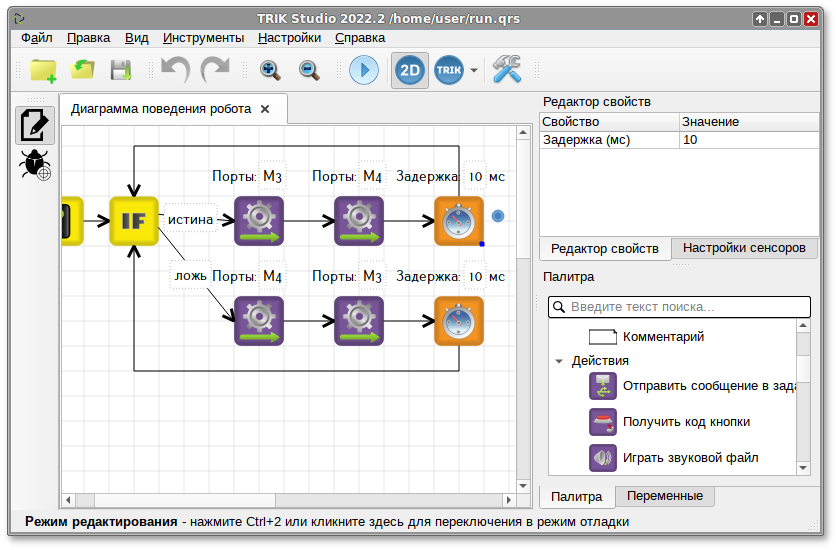The image size is (837, 550).
Task: Switch to the Настройки сенсоров tab
Action: (x=743, y=249)
